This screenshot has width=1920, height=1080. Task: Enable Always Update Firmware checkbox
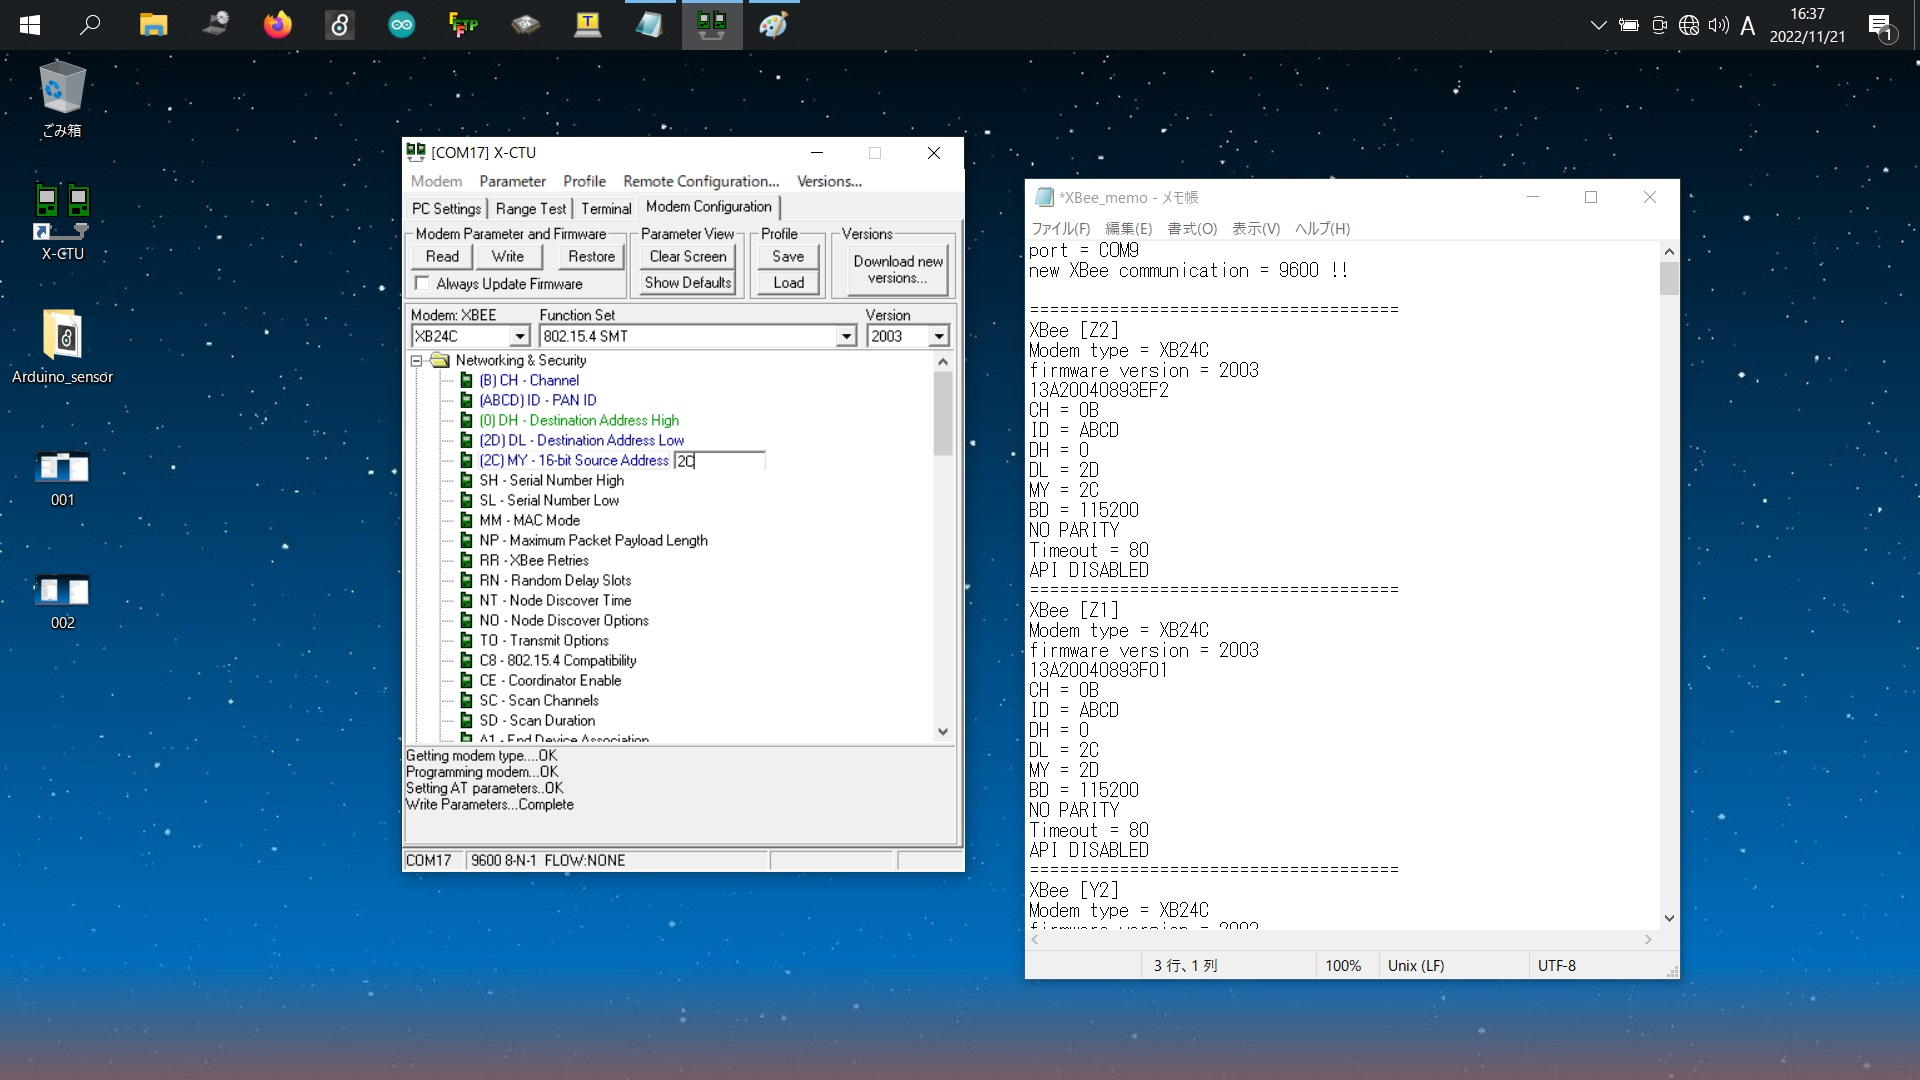423,284
